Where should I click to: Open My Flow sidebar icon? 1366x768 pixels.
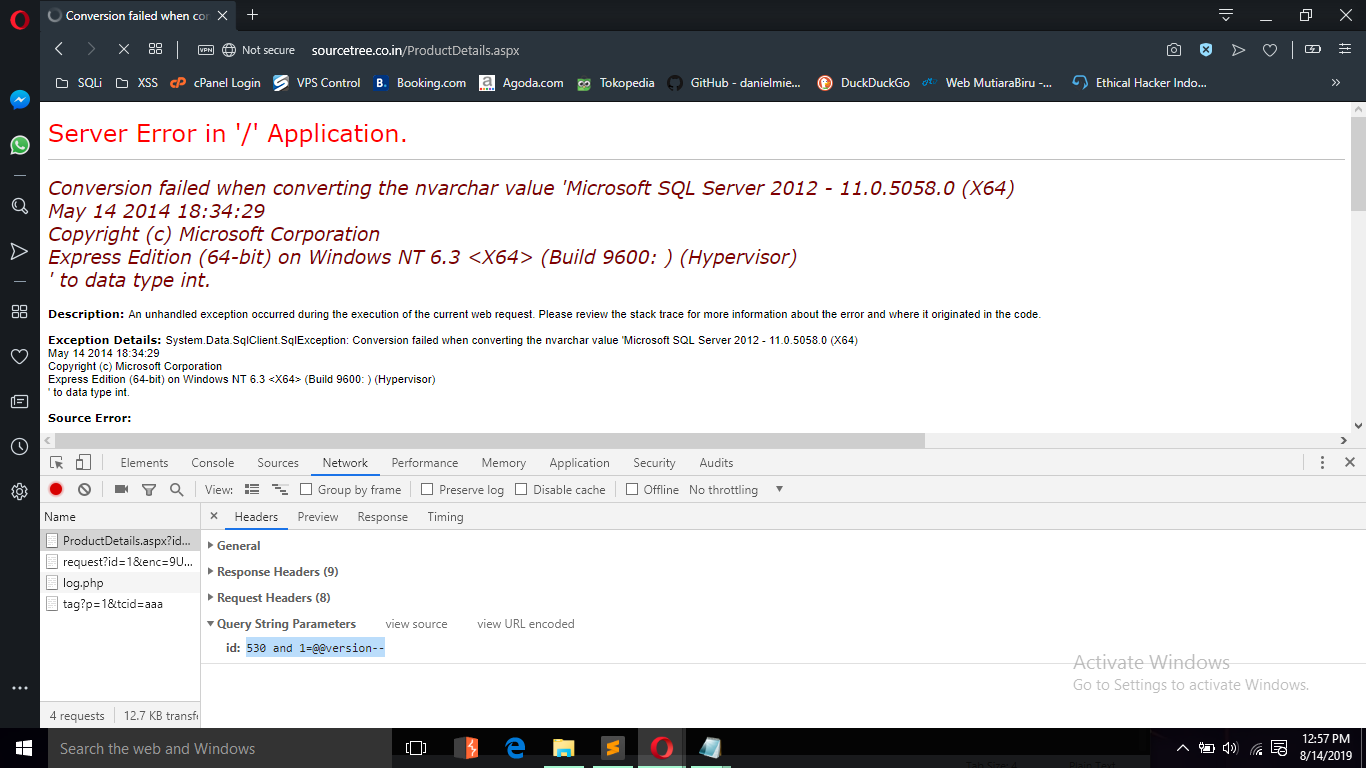pyautogui.click(x=20, y=251)
